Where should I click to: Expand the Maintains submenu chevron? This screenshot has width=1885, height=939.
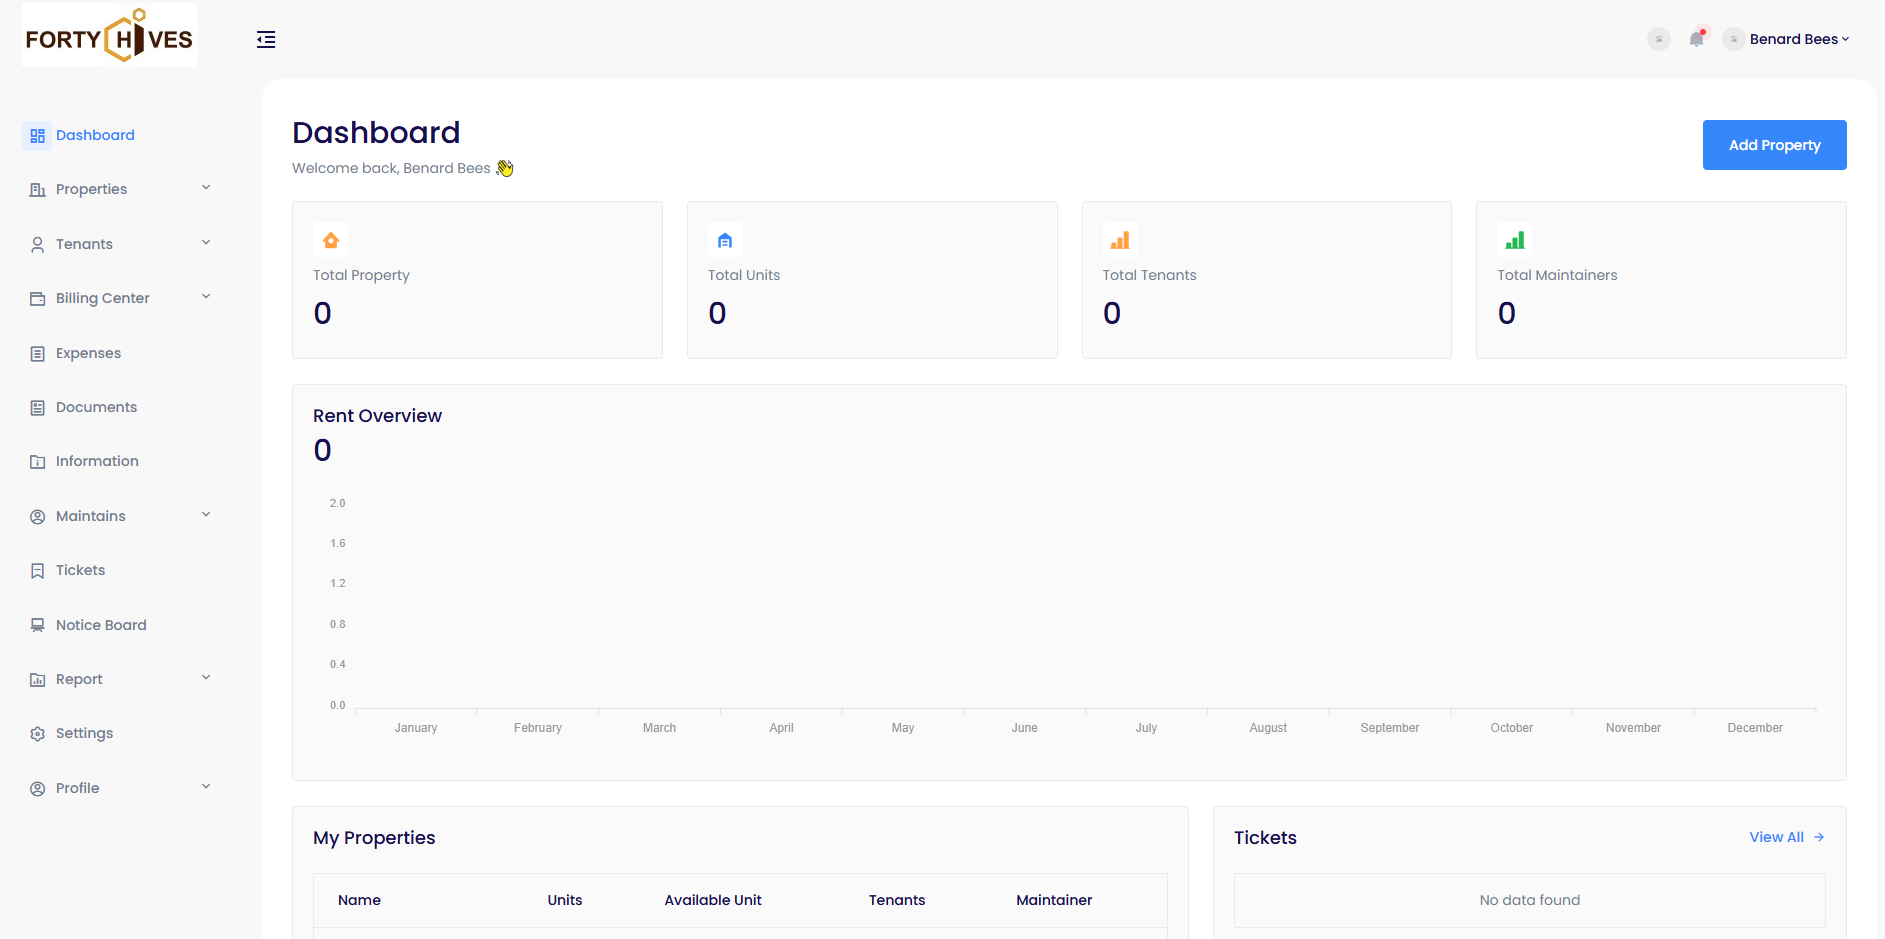[206, 515]
